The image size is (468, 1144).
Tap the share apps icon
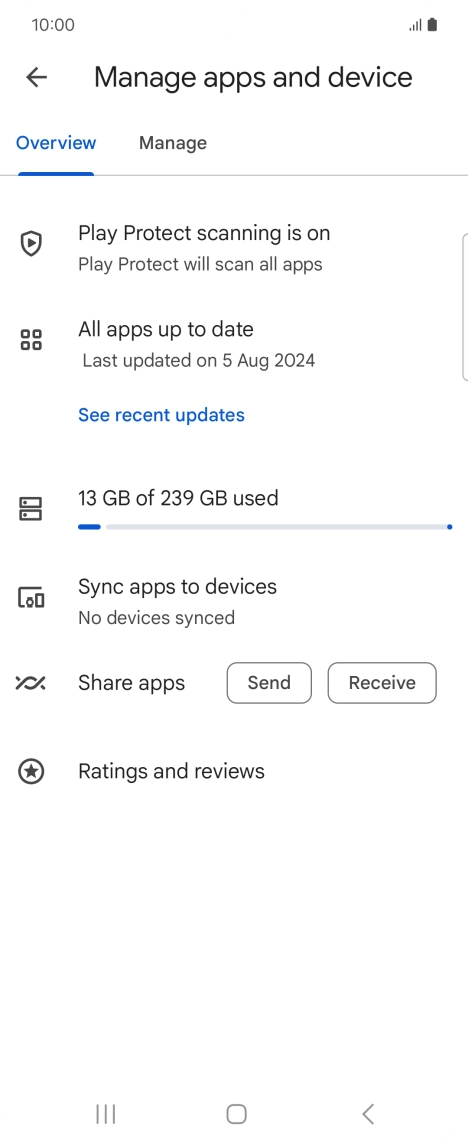pyautogui.click(x=31, y=683)
